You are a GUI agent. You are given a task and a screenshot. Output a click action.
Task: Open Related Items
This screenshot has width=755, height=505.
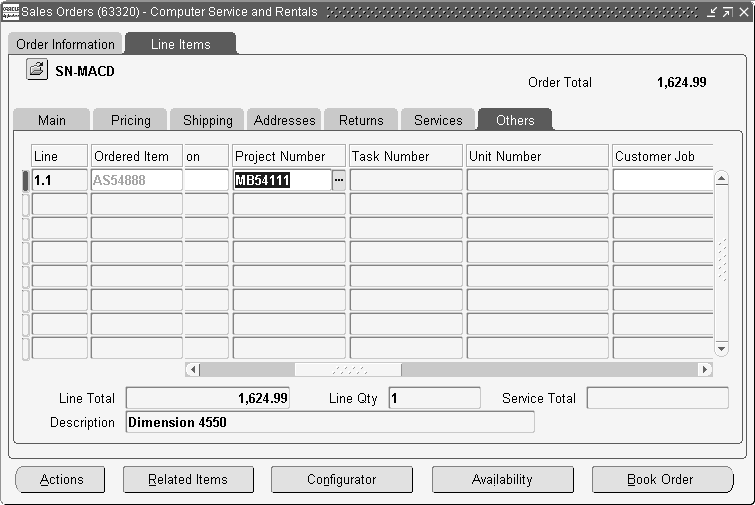tap(188, 479)
